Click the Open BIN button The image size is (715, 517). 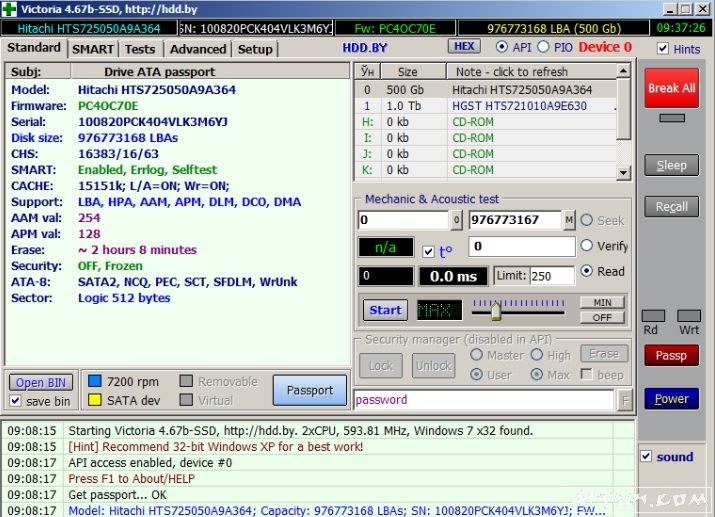[x=41, y=383]
